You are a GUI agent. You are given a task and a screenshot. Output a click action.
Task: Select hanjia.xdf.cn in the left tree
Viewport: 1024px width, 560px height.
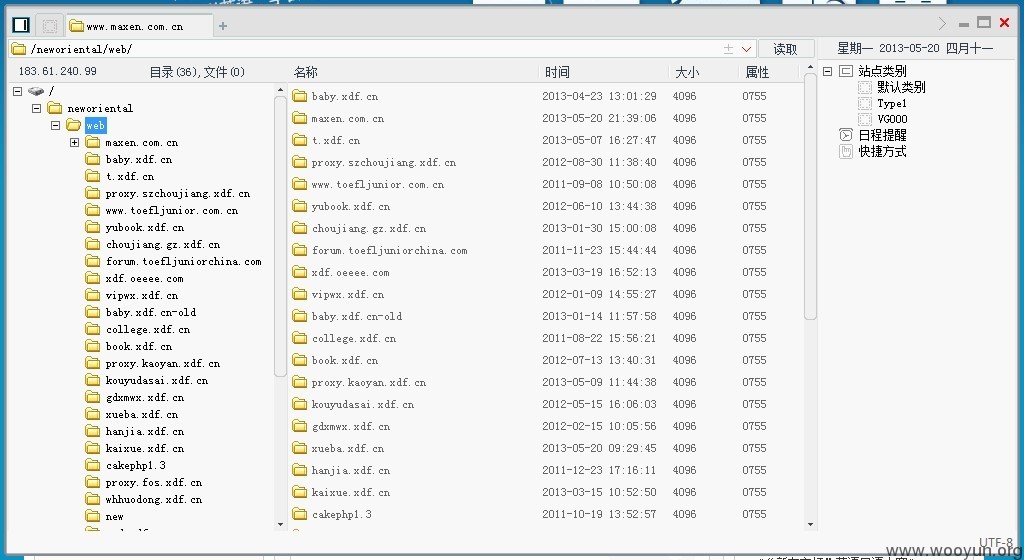[144, 431]
